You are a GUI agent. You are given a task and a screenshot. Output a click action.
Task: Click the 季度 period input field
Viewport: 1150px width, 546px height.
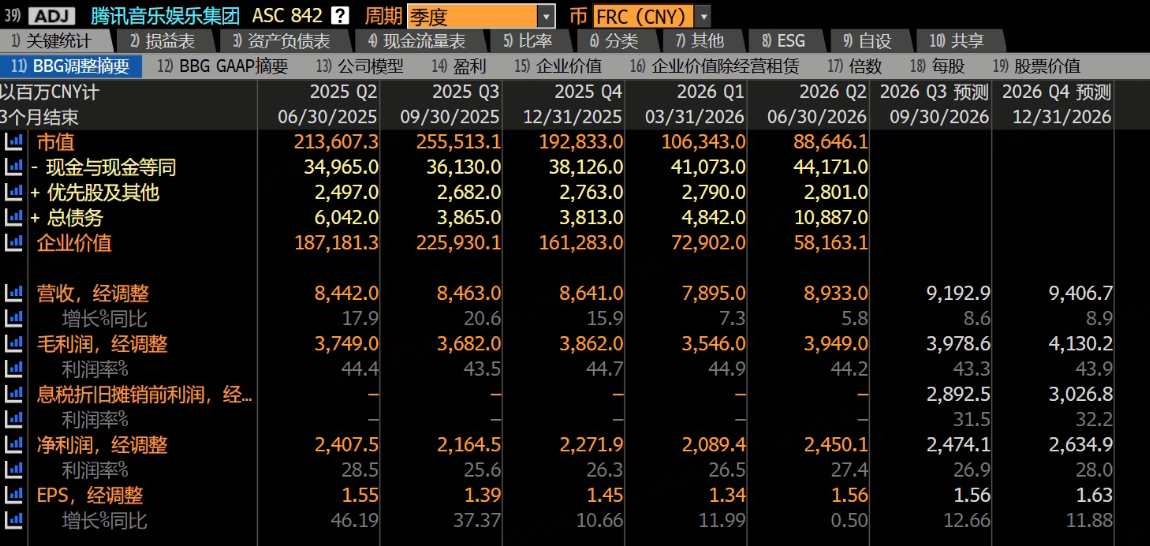coord(472,15)
